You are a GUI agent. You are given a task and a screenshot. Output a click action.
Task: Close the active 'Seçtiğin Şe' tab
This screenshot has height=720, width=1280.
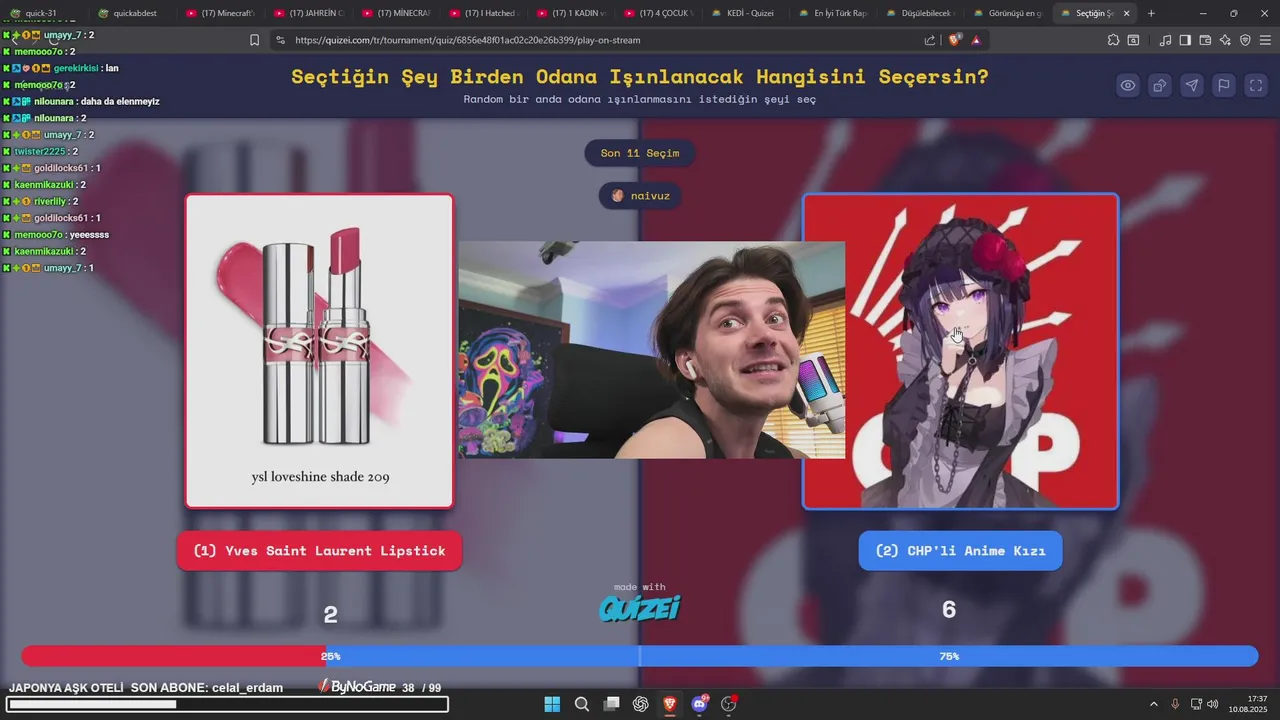pos(1127,13)
